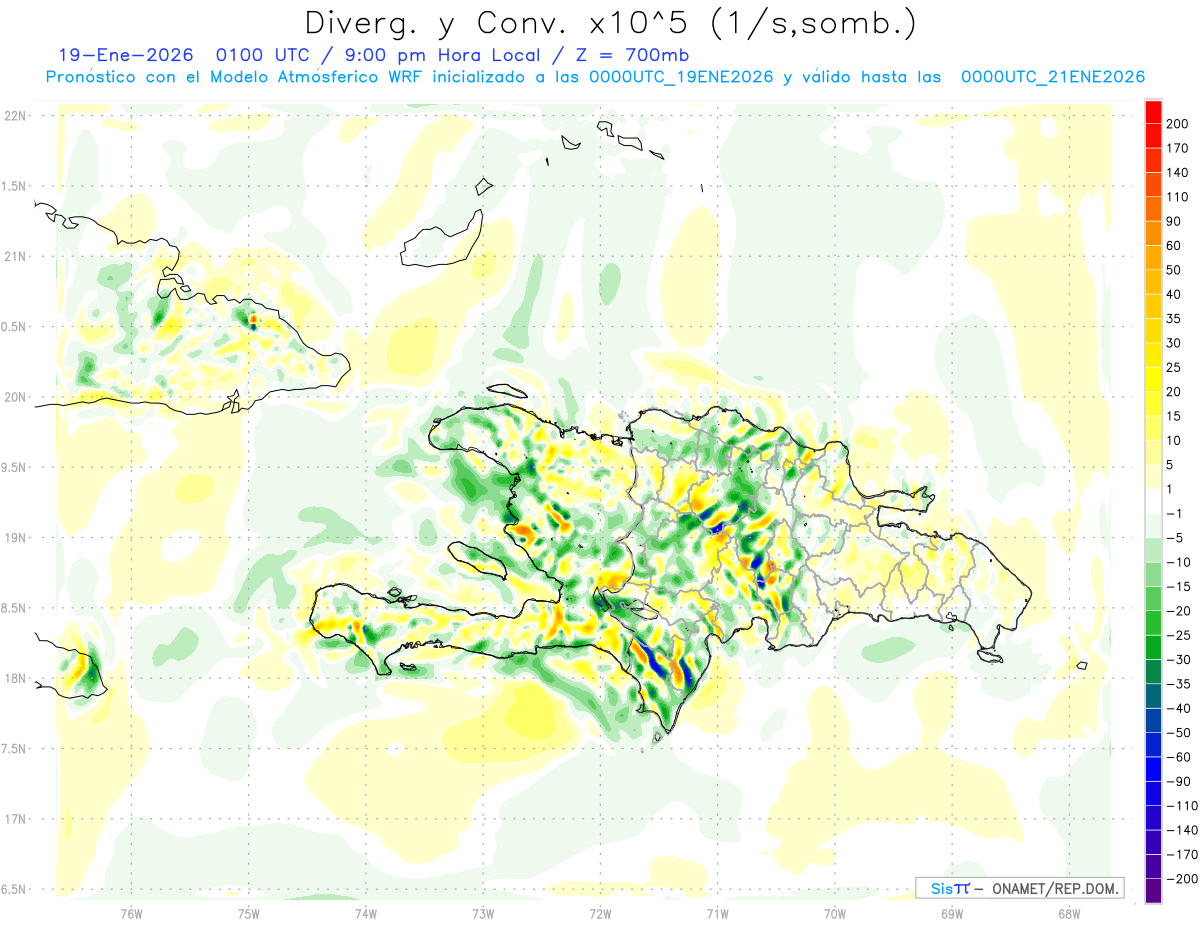Click longitude label '69W'
This screenshot has height=927, width=1200.
pyautogui.click(x=952, y=913)
